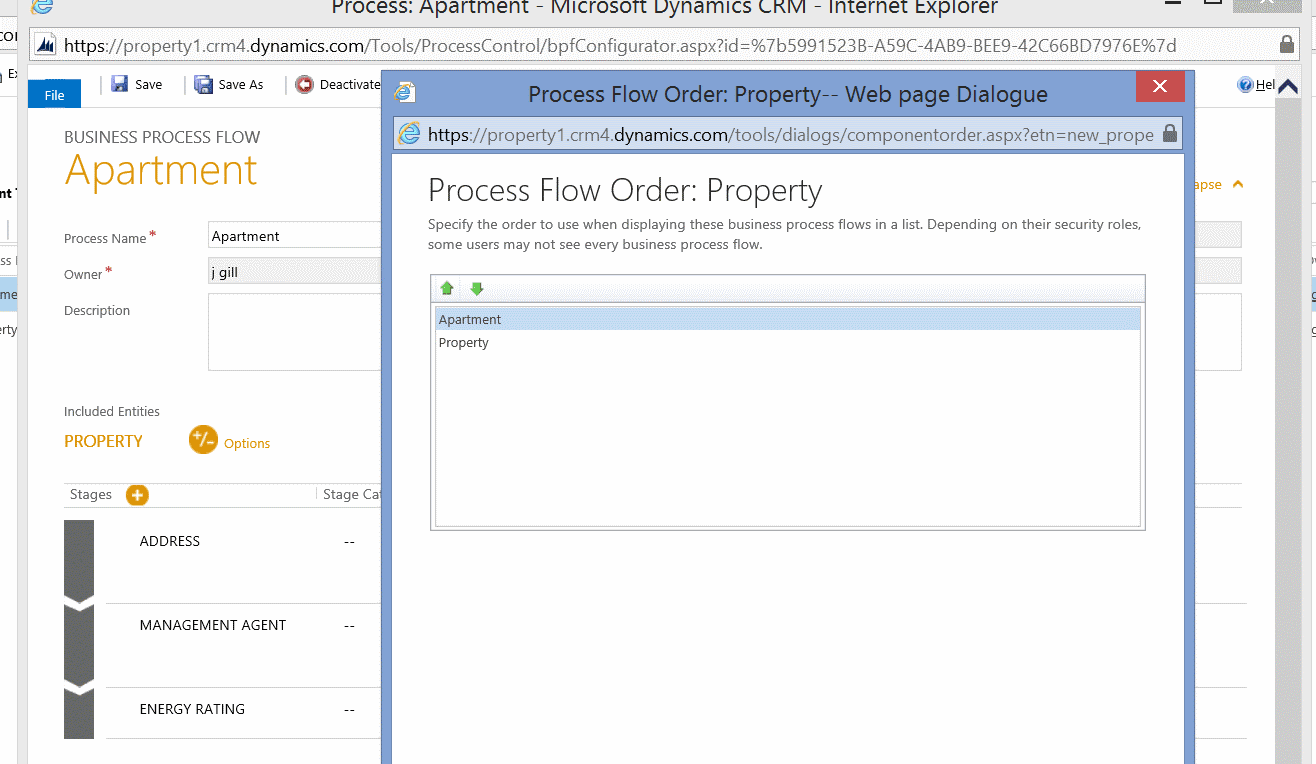Click the File tab in Apartment window
The image size is (1316, 764).
click(54, 95)
